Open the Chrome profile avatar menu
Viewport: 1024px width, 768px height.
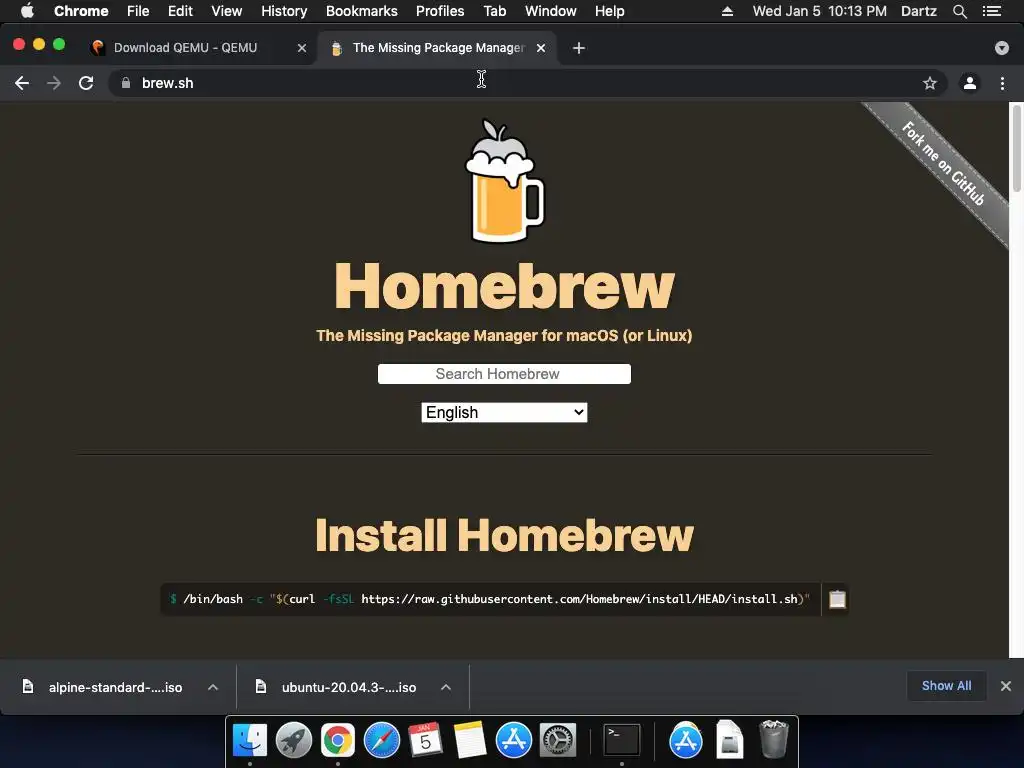(970, 83)
